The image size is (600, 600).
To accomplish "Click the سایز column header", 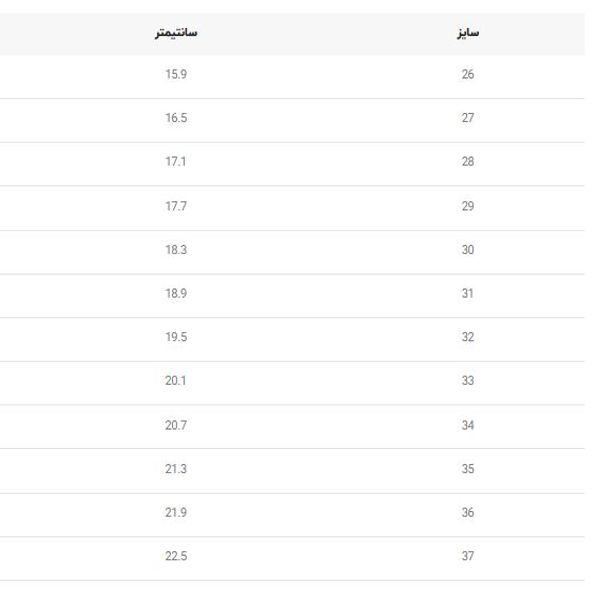I will point(467,33).
